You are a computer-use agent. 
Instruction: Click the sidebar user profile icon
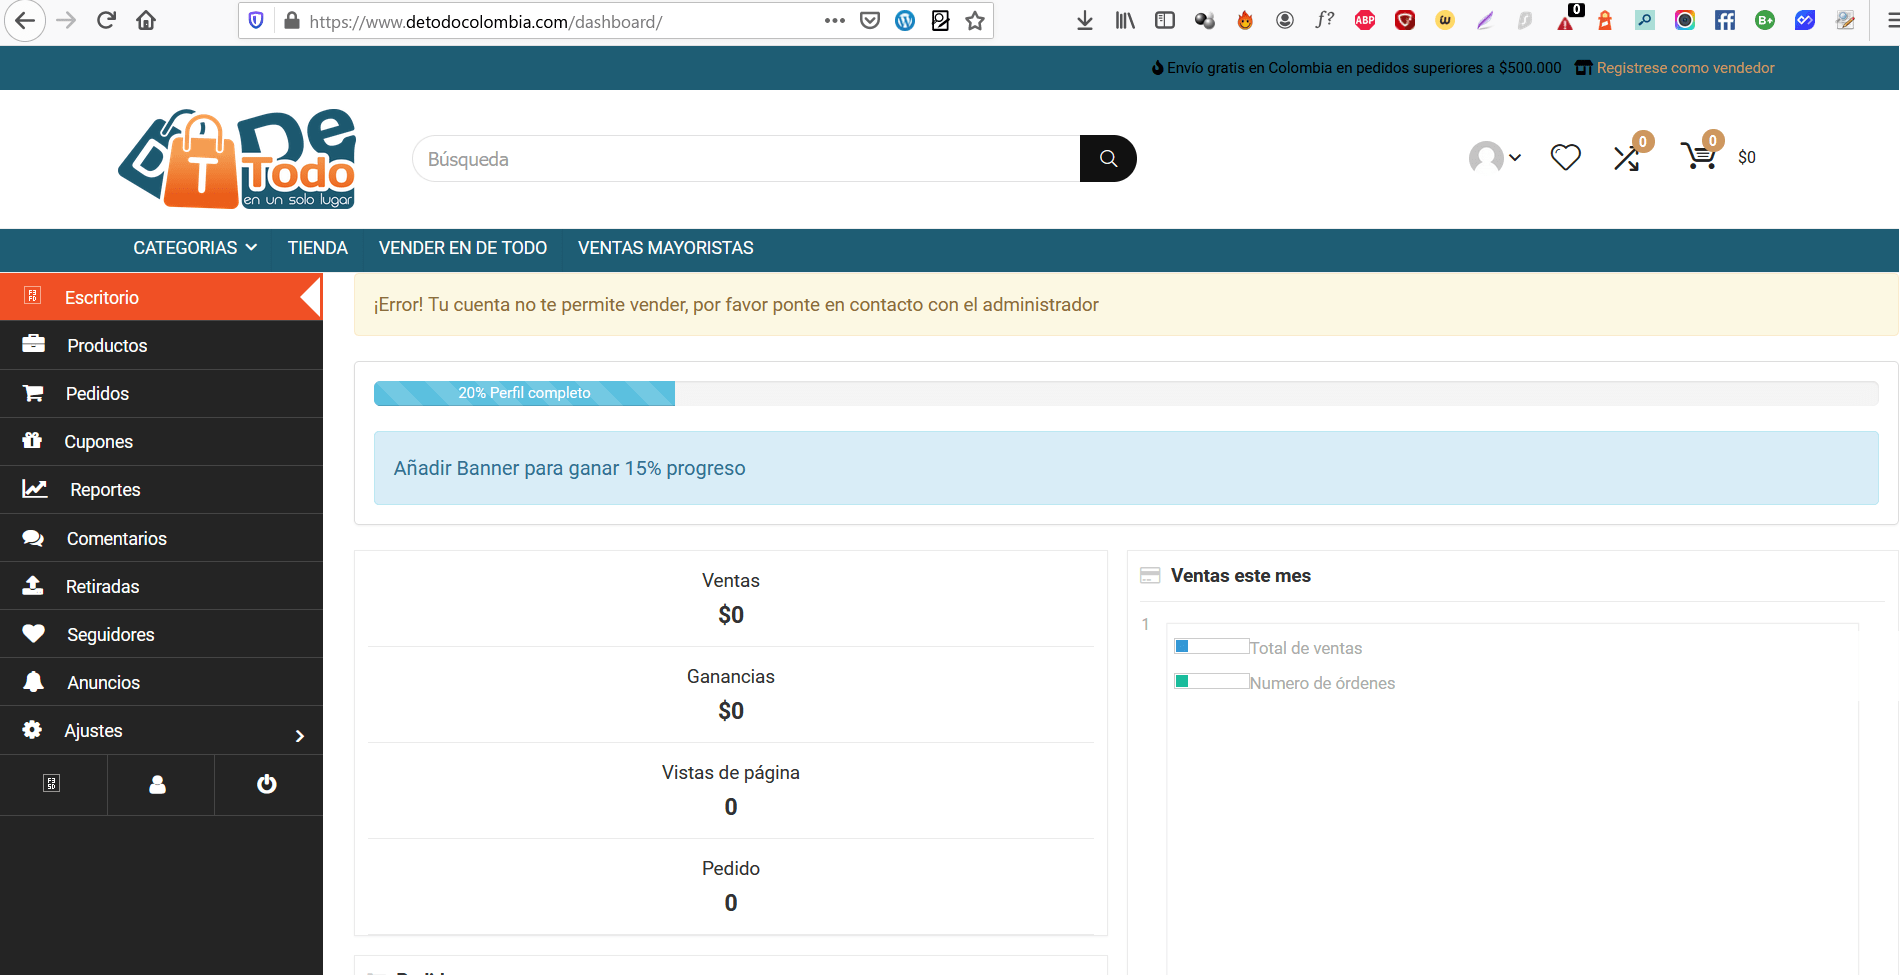coord(158,784)
